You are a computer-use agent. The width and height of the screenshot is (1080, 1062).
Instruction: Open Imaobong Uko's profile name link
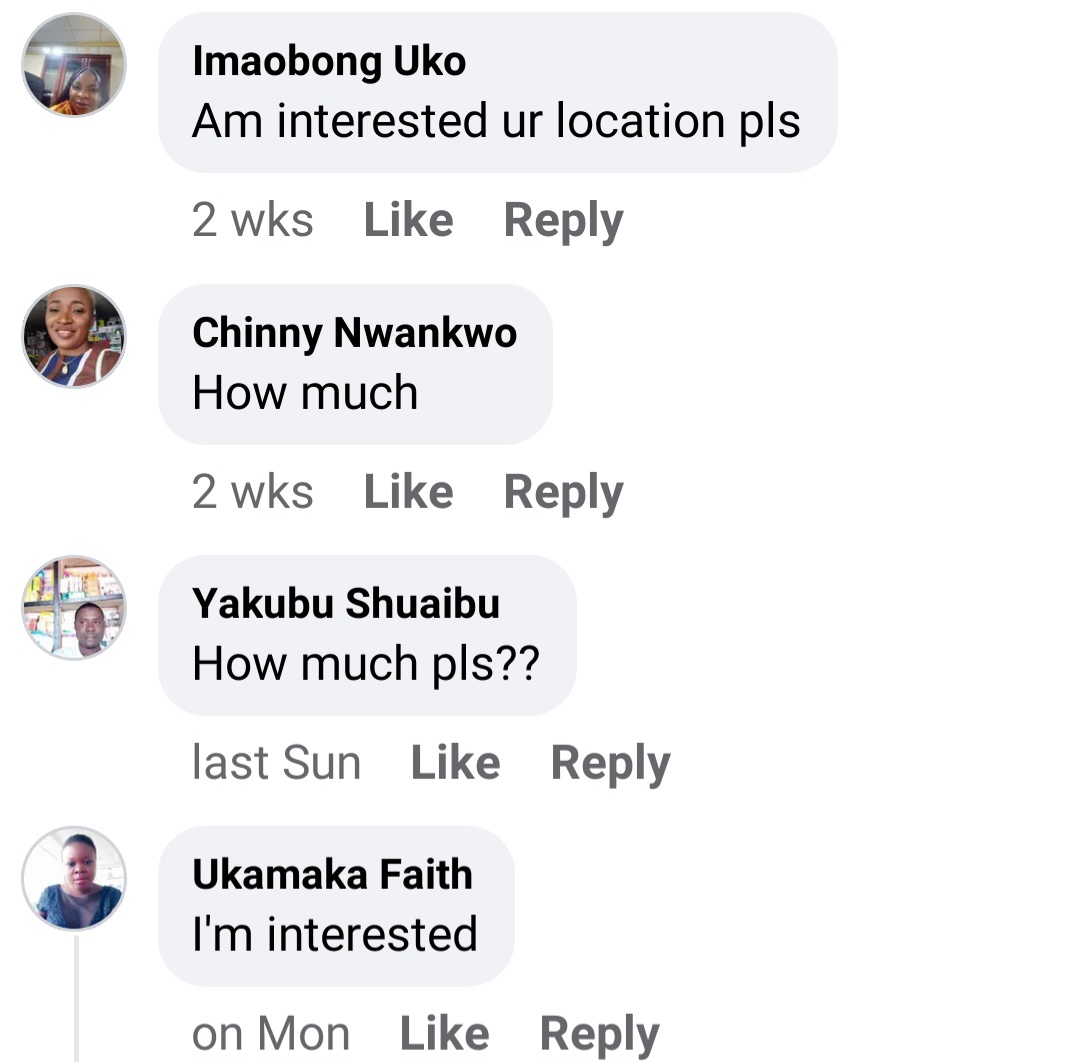point(329,62)
